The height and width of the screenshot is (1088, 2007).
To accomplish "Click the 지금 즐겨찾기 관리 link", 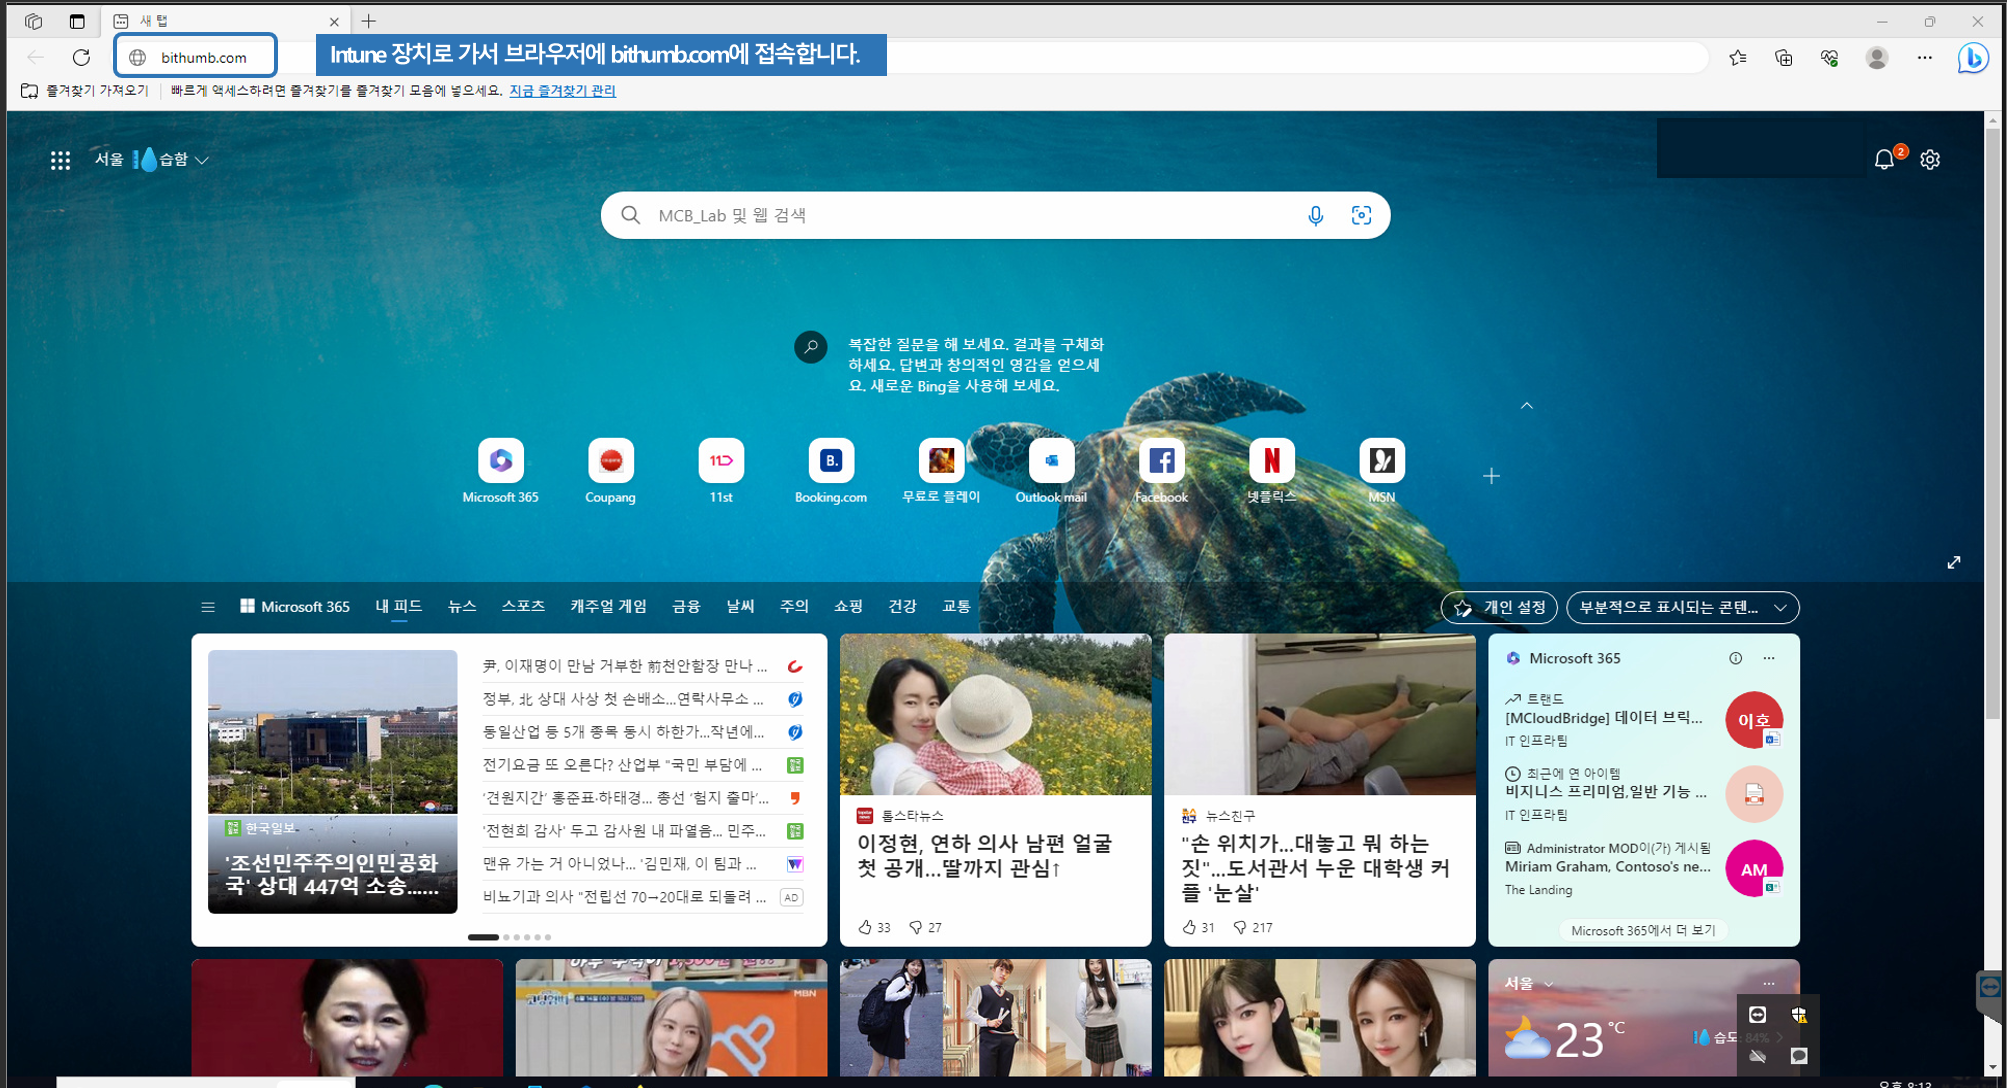I will (x=562, y=91).
